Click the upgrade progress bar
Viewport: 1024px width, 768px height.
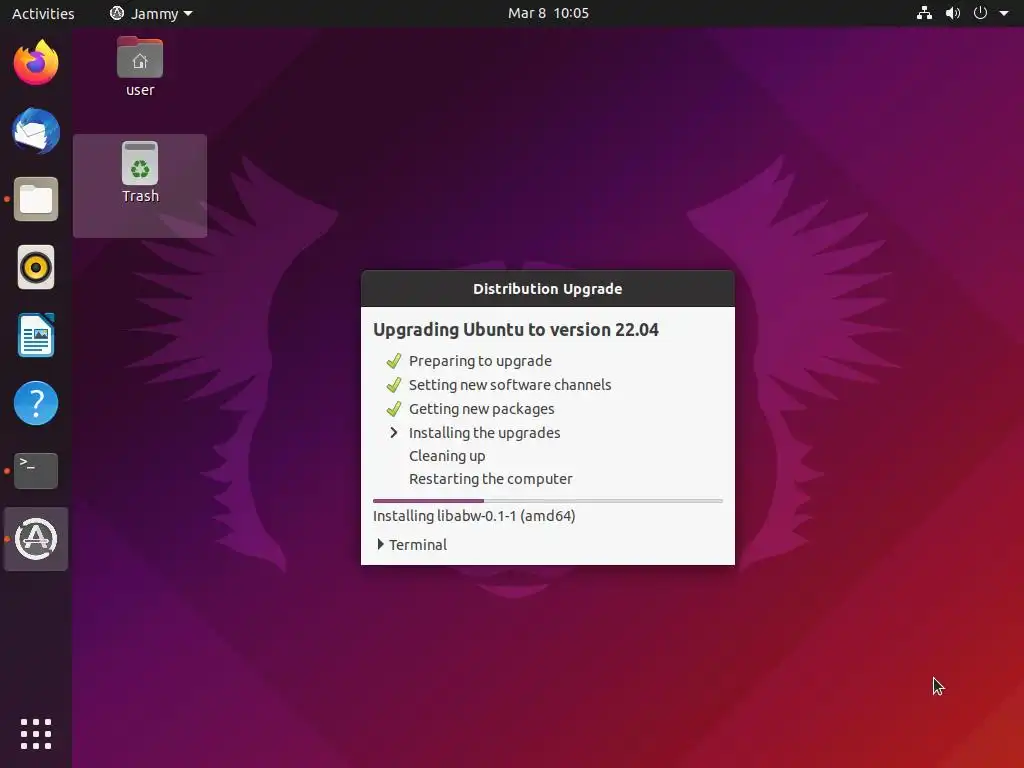(x=547, y=501)
